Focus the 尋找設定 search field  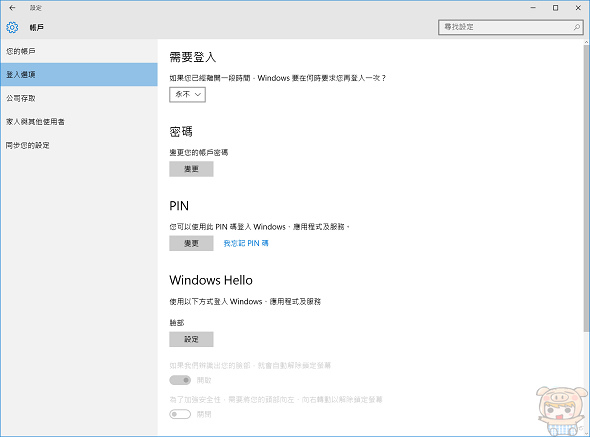(511, 27)
